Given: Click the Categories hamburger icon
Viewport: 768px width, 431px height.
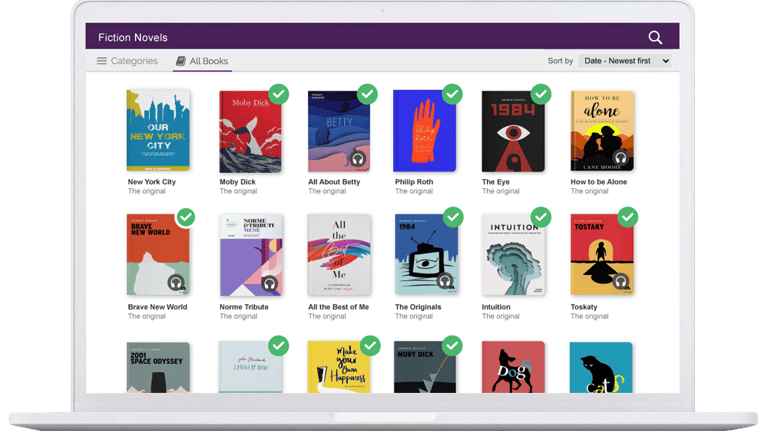Looking at the screenshot, I should pyautogui.click(x=101, y=61).
